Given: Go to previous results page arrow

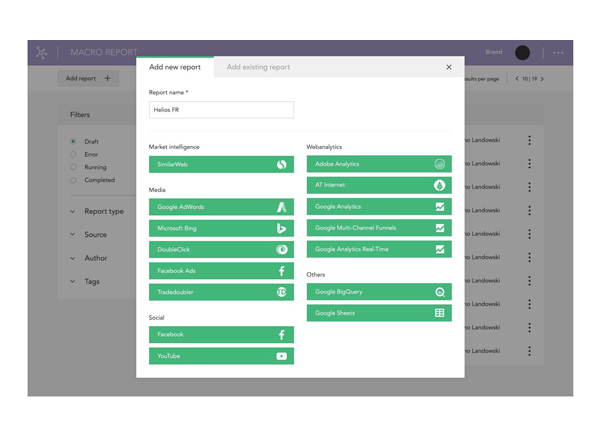Looking at the screenshot, I should click(517, 78).
